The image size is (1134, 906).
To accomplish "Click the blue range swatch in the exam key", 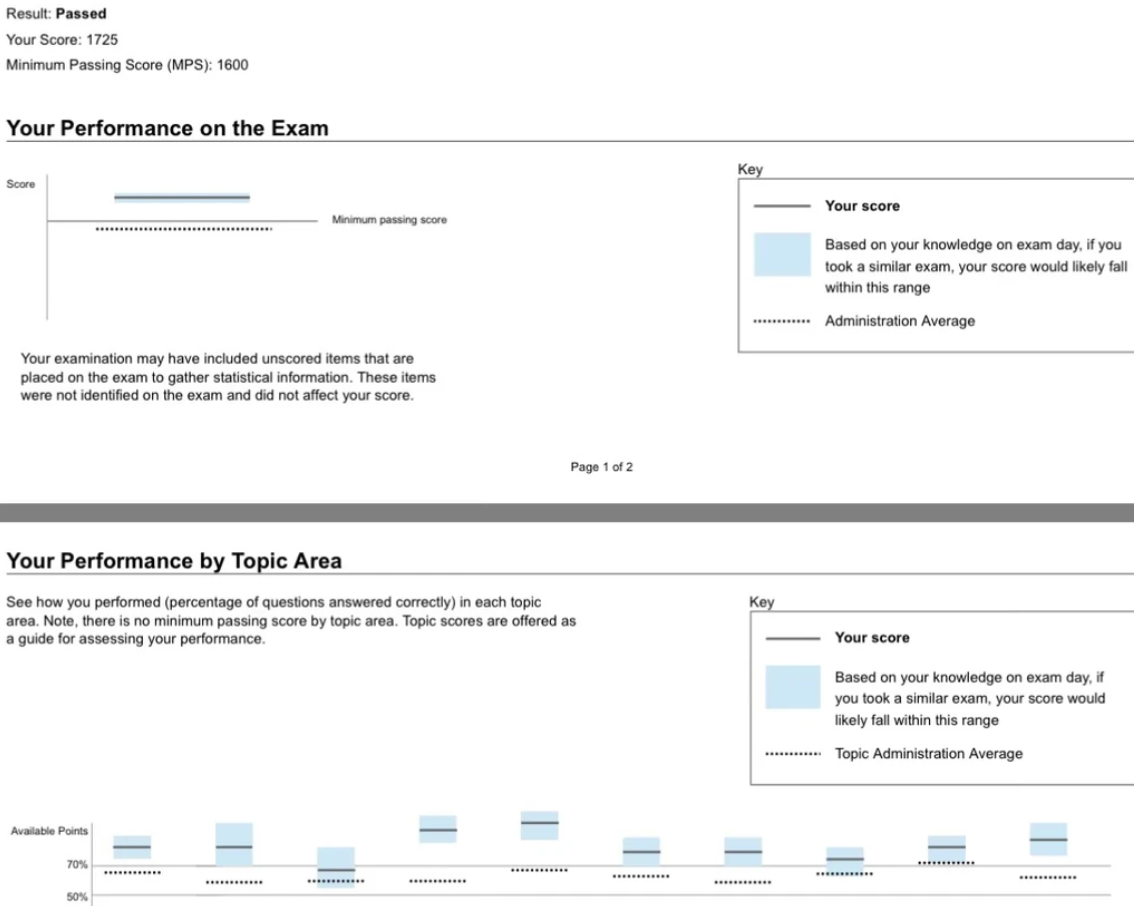I will coord(781,255).
